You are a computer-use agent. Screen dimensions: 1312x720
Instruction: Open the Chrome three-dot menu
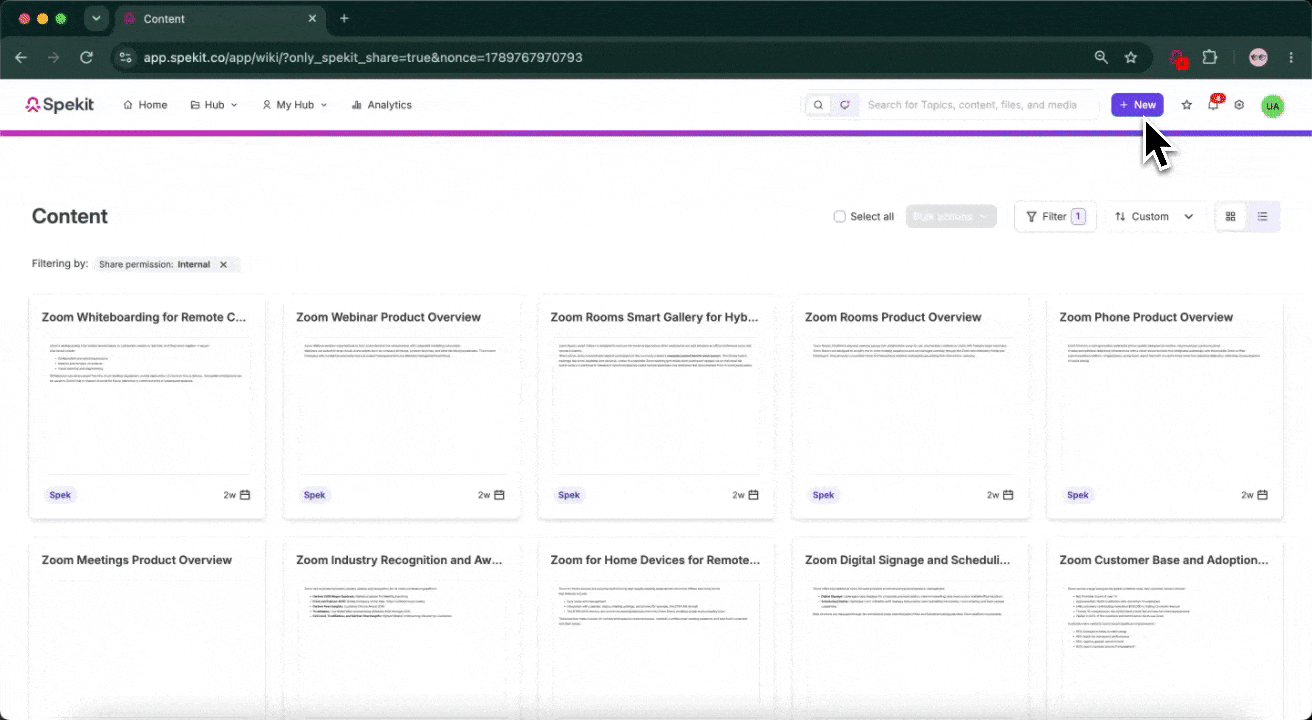(1290, 57)
